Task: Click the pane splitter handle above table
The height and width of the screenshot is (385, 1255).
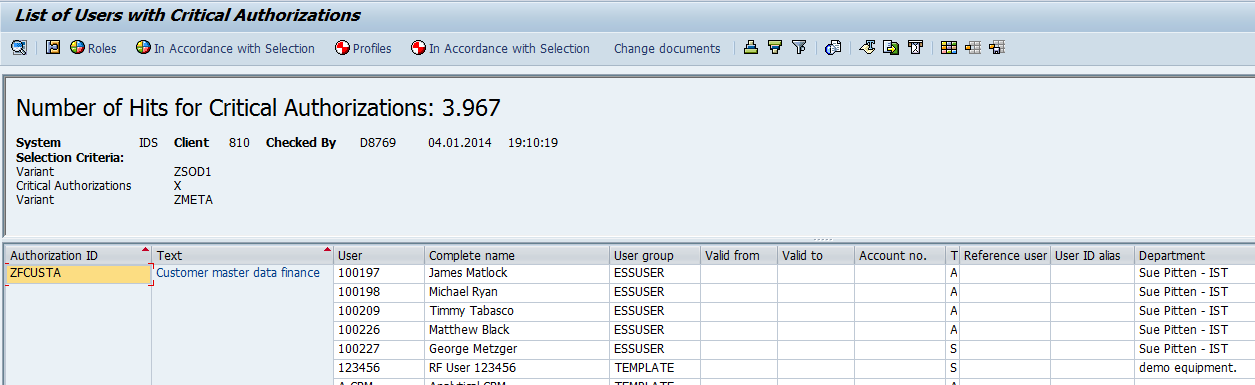Action: click(x=823, y=240)
